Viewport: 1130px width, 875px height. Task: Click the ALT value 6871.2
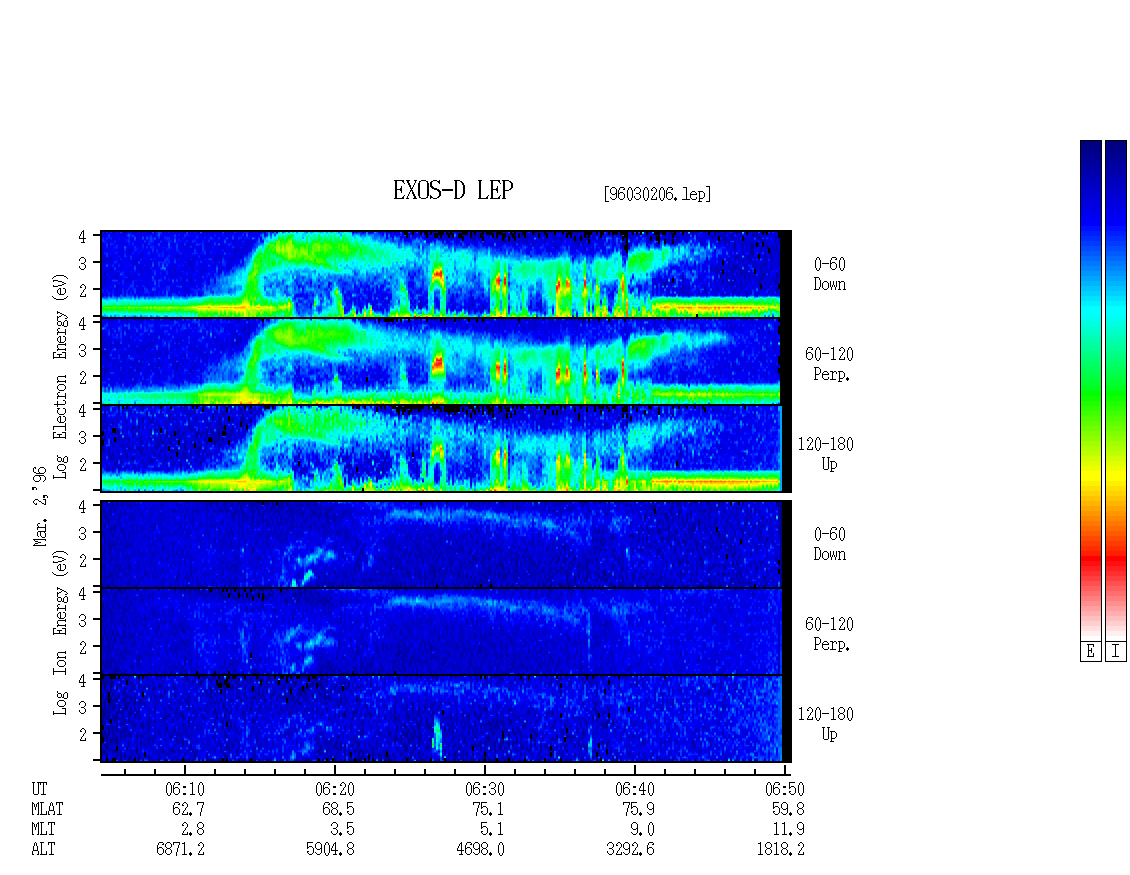(181, 849)
